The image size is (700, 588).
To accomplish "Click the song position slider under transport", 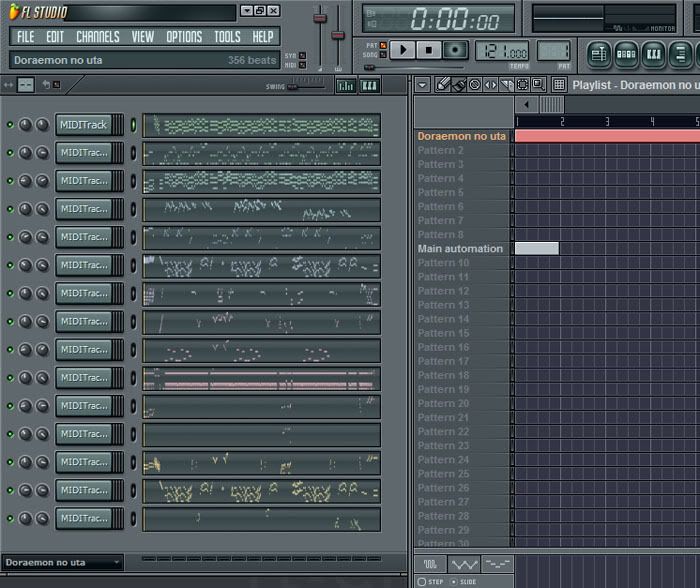I will point(369,67).
